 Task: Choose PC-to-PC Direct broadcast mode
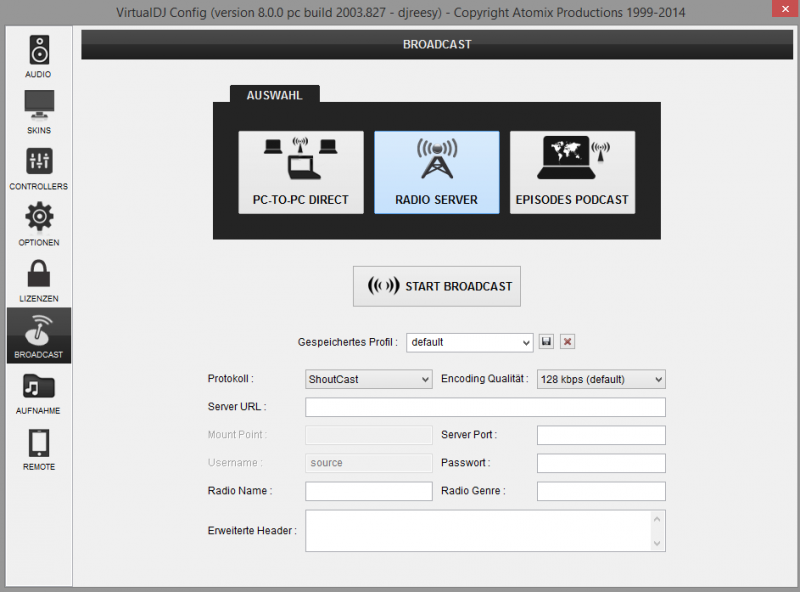(301, 172)
